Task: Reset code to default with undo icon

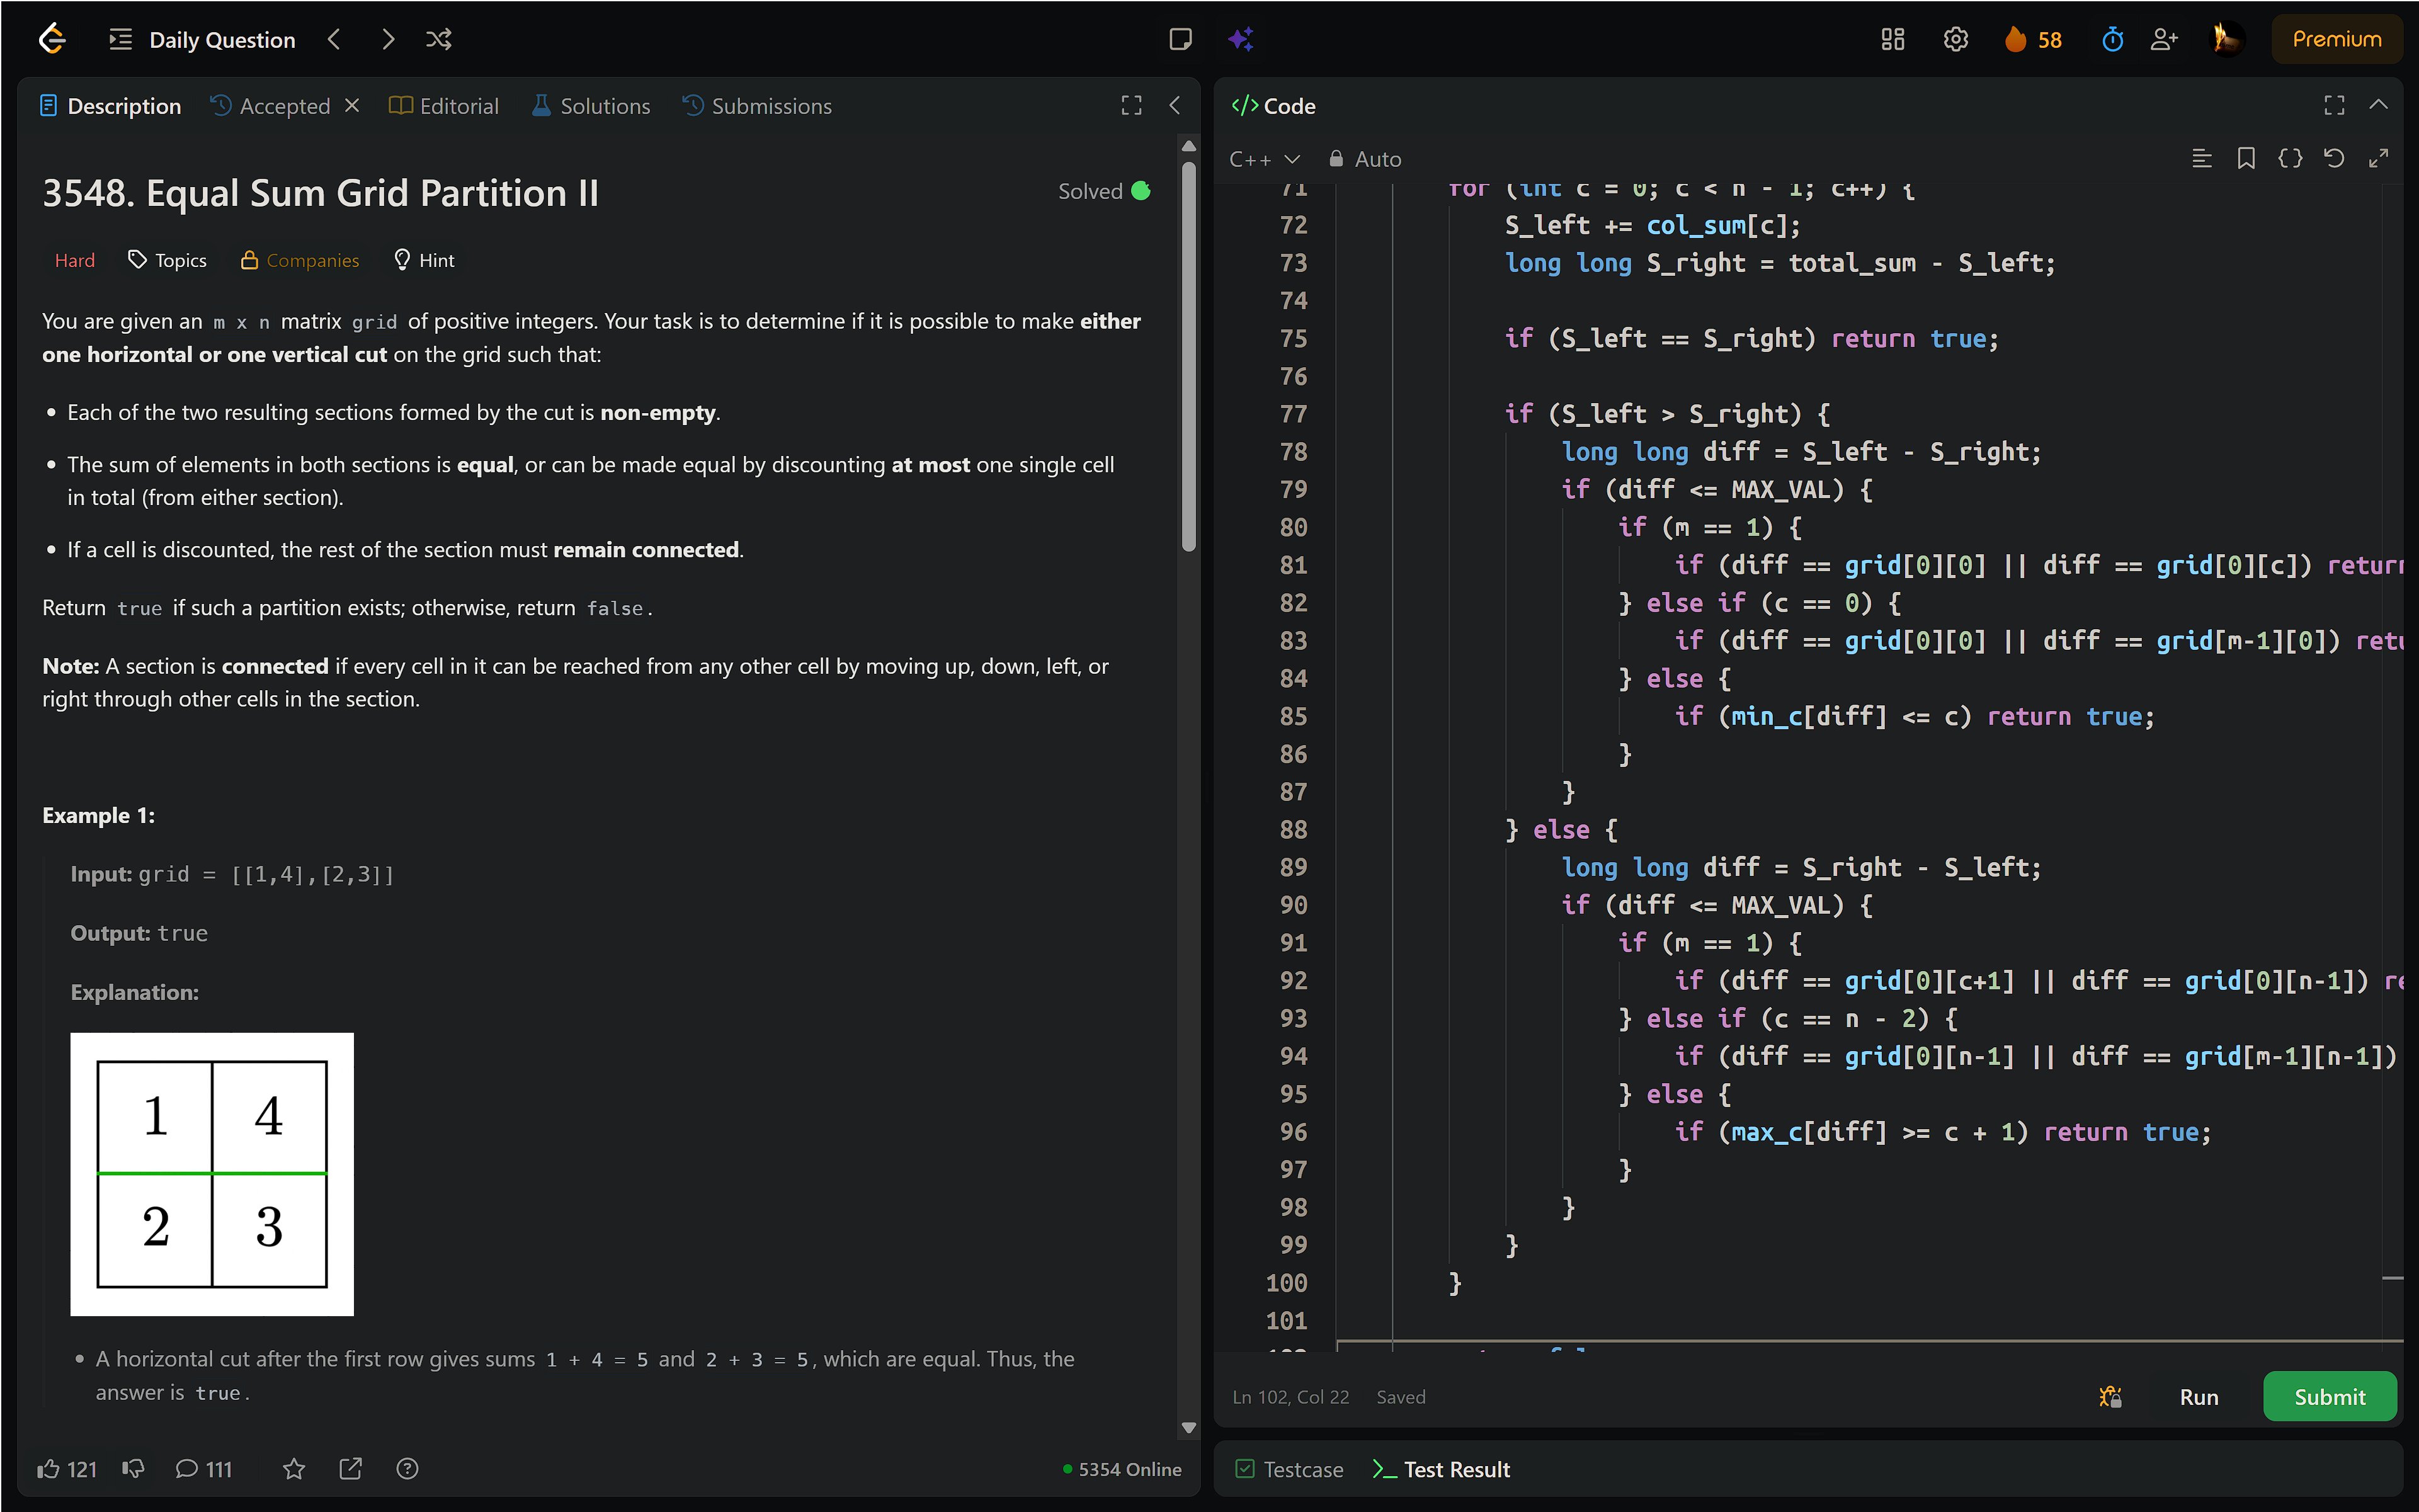Action: [x=2334, y=158]
